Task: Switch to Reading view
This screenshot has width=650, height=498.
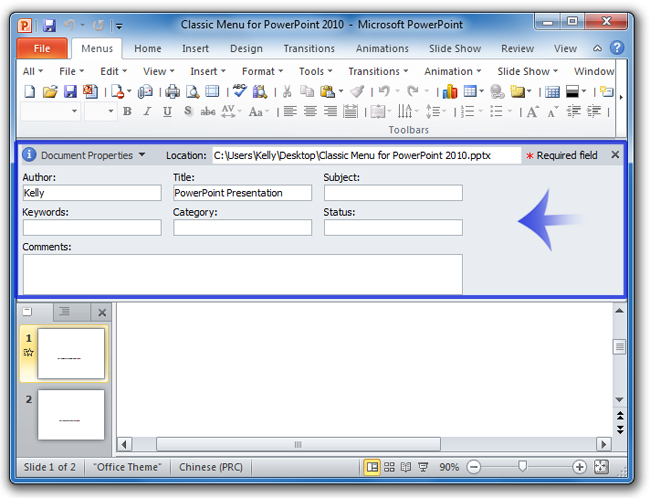Action: (x=406, y=467)
